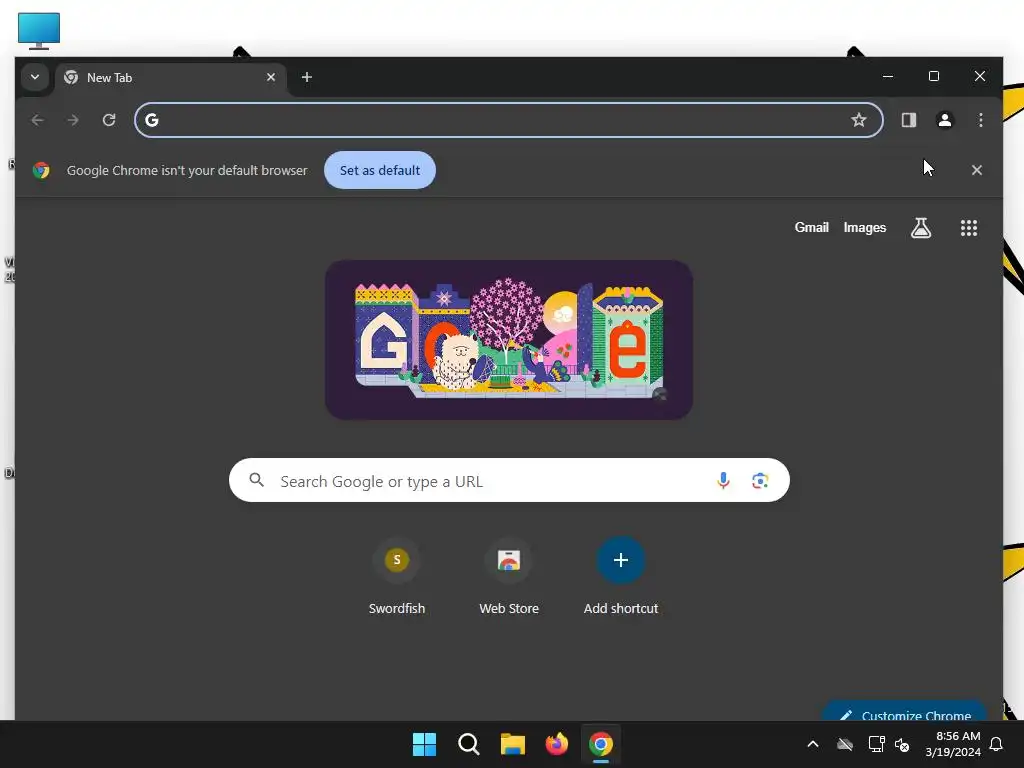Image resolution: width=1024 pixels, height=768 pixels.
Task: Click the browser forward arrow
Action: point(73,120)
